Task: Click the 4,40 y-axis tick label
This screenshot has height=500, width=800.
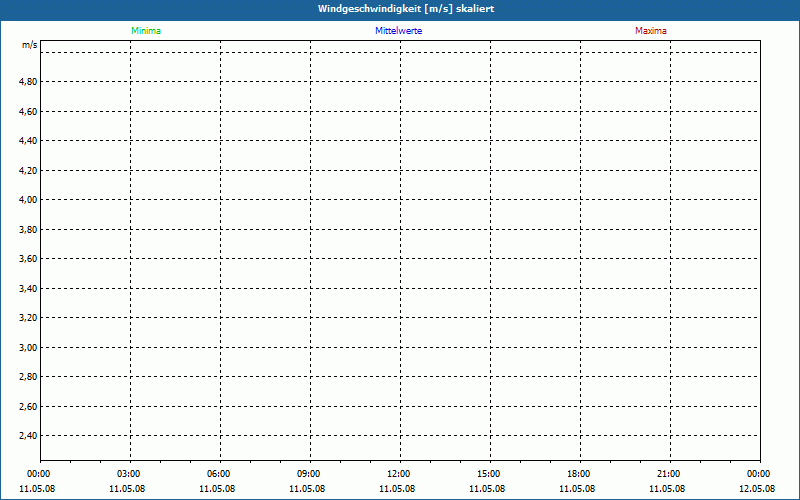Action: point(28,141)
